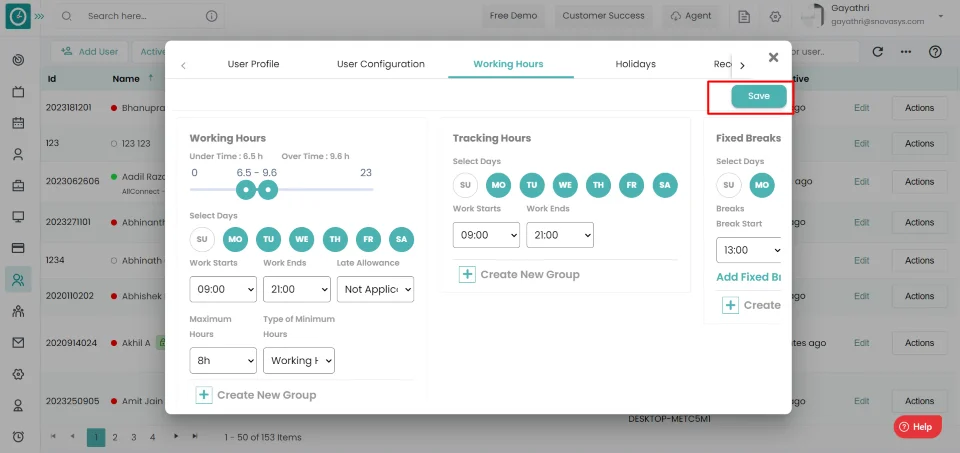Go to the next page arrow
This screenshot has height=453, width=960.
[x=176, y=436]
